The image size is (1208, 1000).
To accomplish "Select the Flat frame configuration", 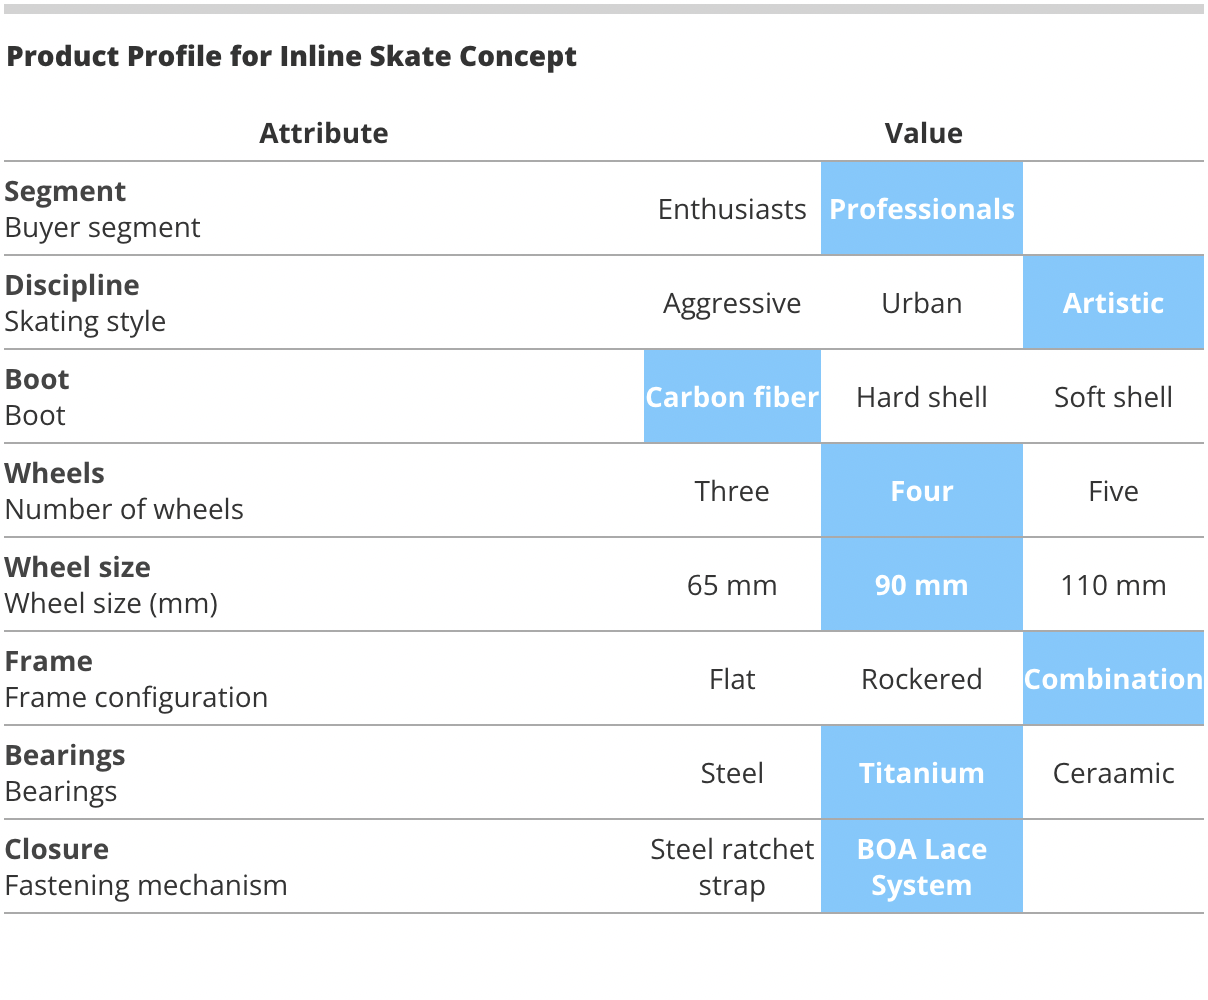I will pyautogui.click(x=732, y=679).
